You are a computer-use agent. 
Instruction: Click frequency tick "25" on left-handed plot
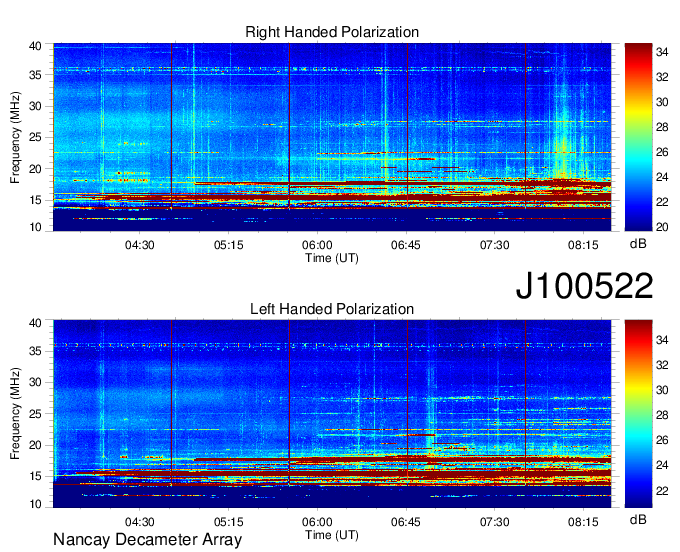tap(35, 414)
